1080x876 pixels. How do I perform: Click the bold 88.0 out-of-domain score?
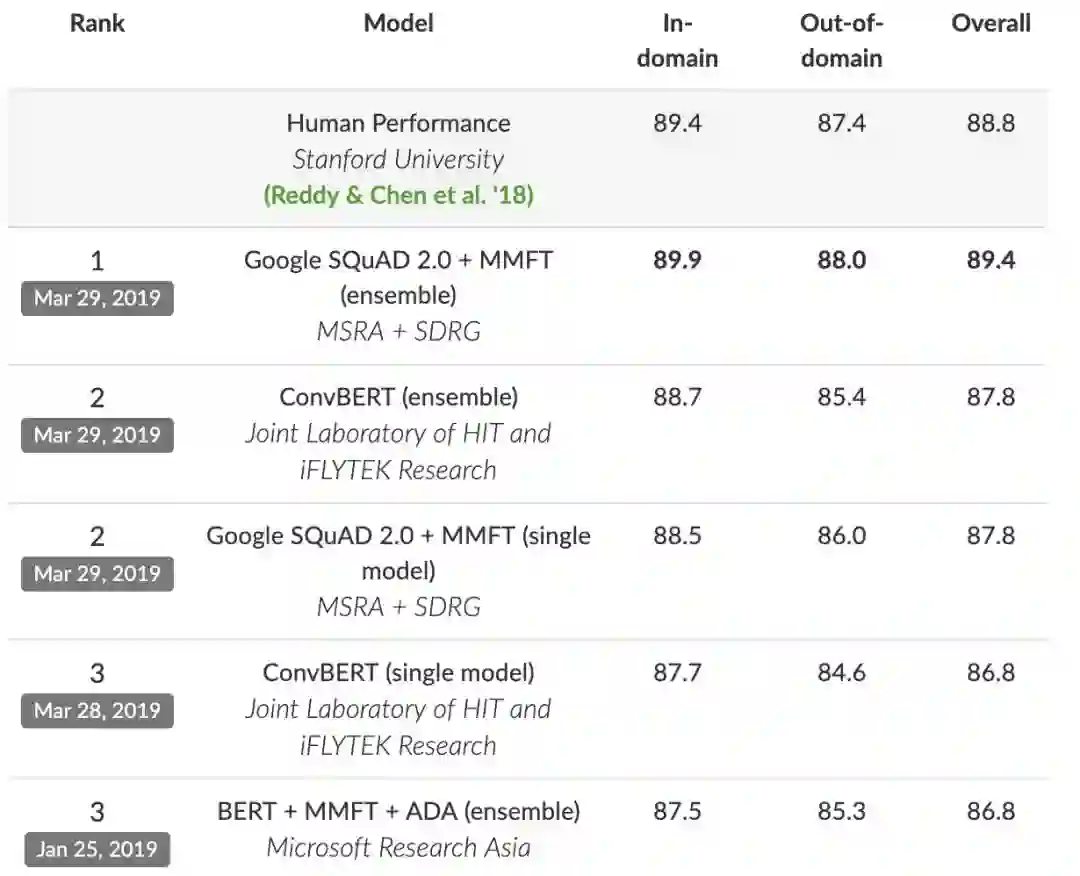pos(841,260)
